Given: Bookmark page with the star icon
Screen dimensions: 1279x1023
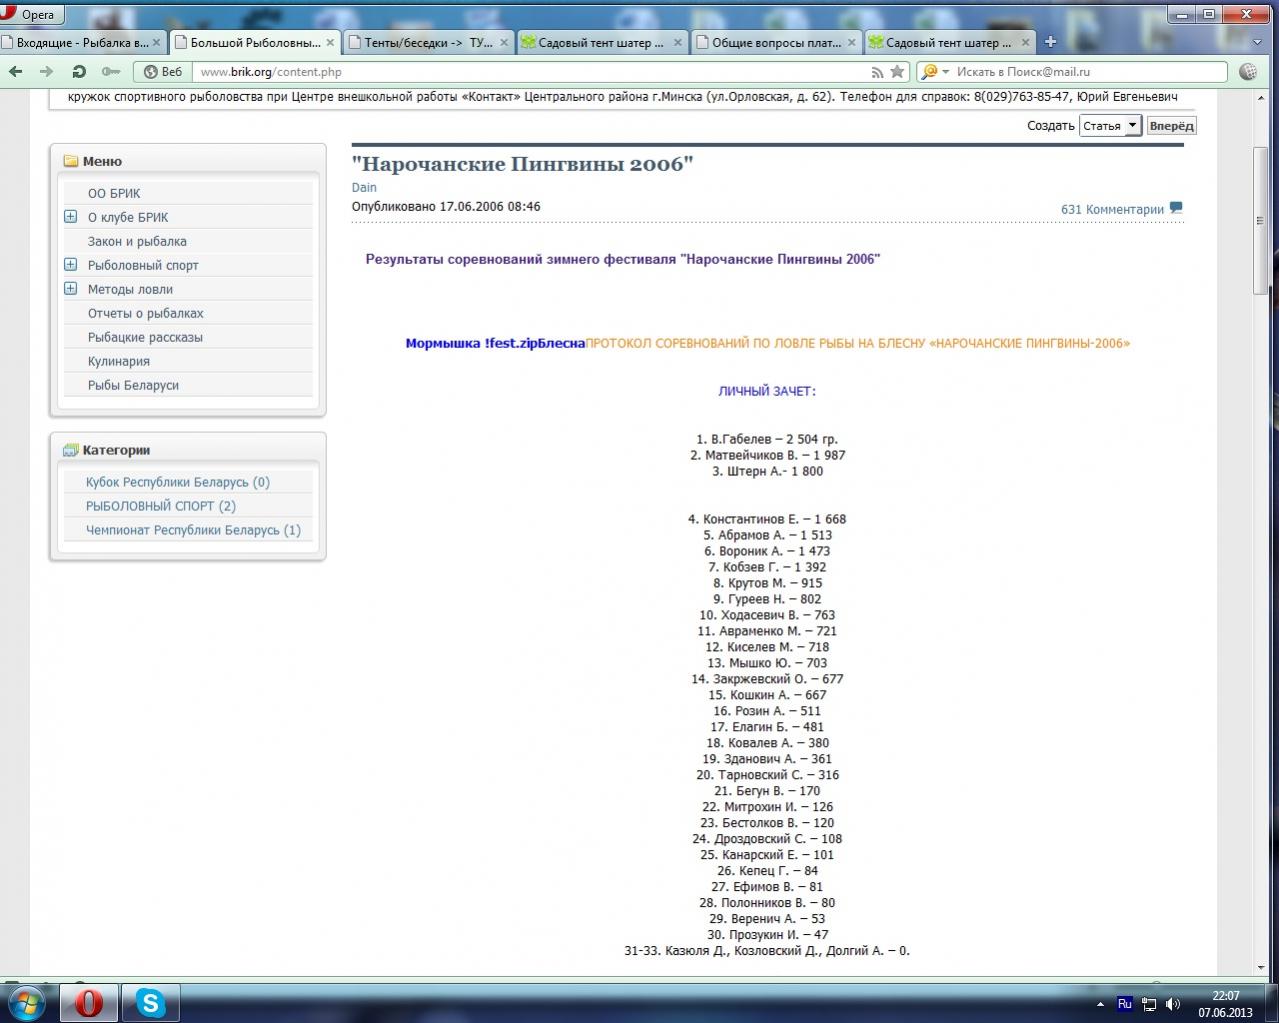Looking at the screenshot, I should (x=897, y=72).
